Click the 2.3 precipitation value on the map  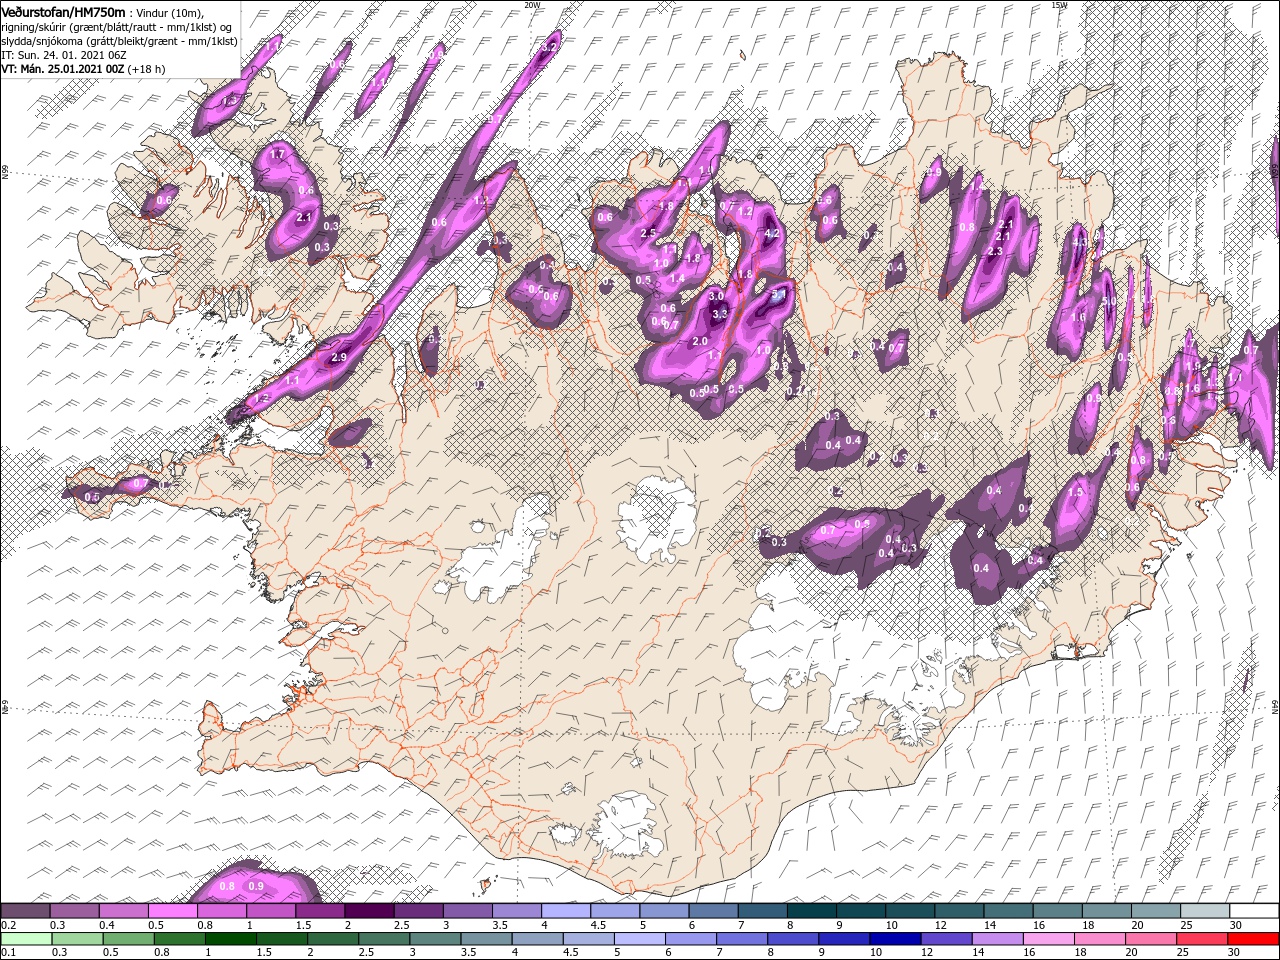point(995,251)
